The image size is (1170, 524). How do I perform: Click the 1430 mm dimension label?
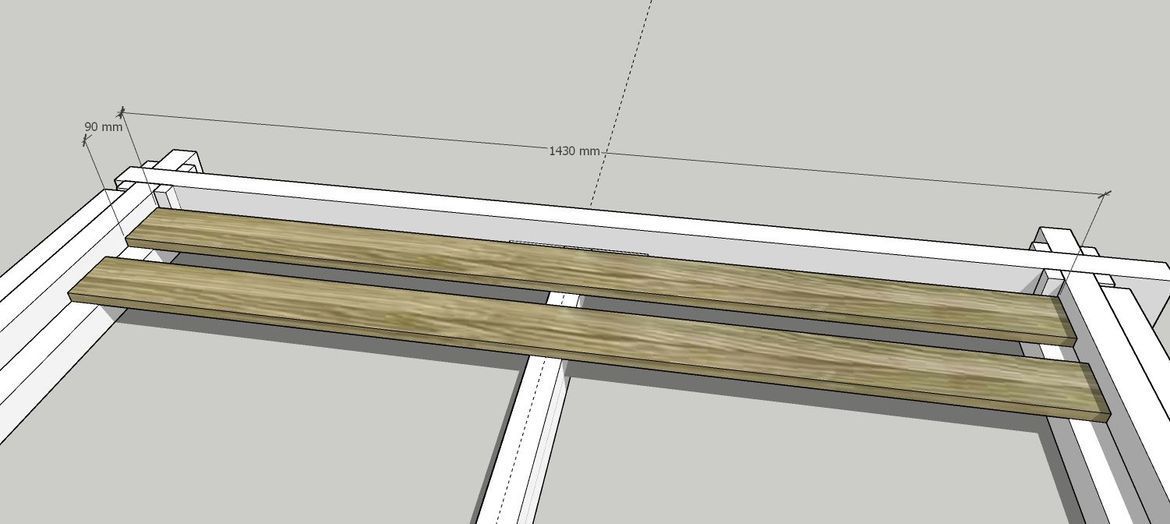click(574, 150)
